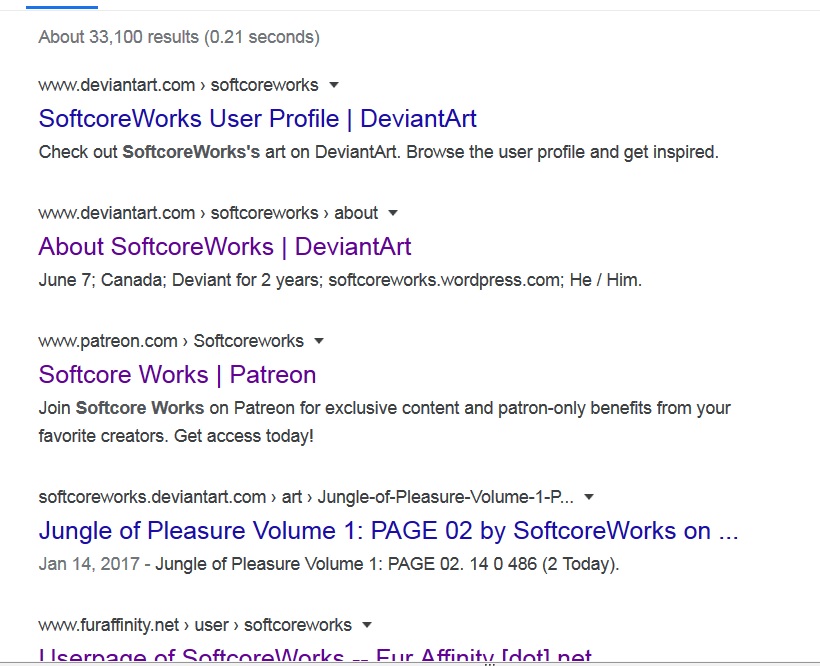Click the www.furaffinity.net › user › softcoreworks URL

(x=195, y=625)
